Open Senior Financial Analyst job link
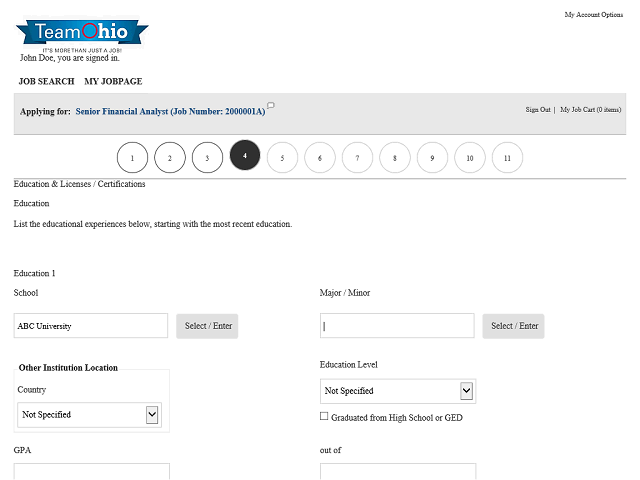Viewport: 640px width, 480px height. click(170, 111)
